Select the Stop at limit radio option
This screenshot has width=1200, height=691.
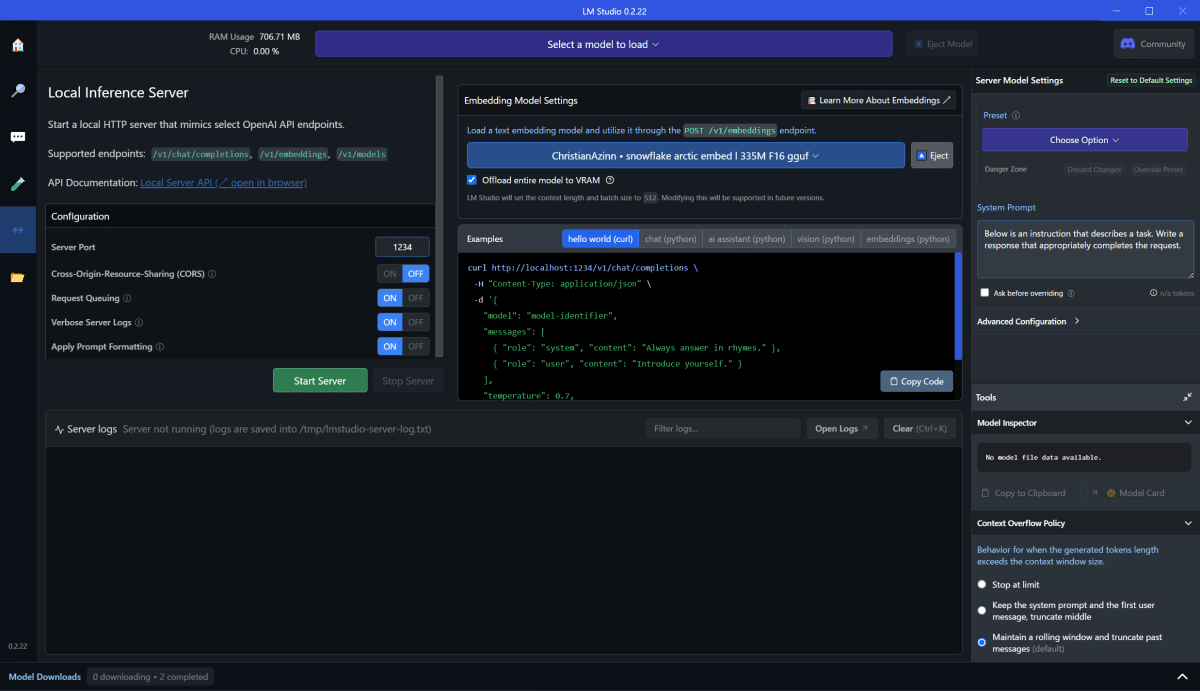pyautogui.click(x=982, y=584)
